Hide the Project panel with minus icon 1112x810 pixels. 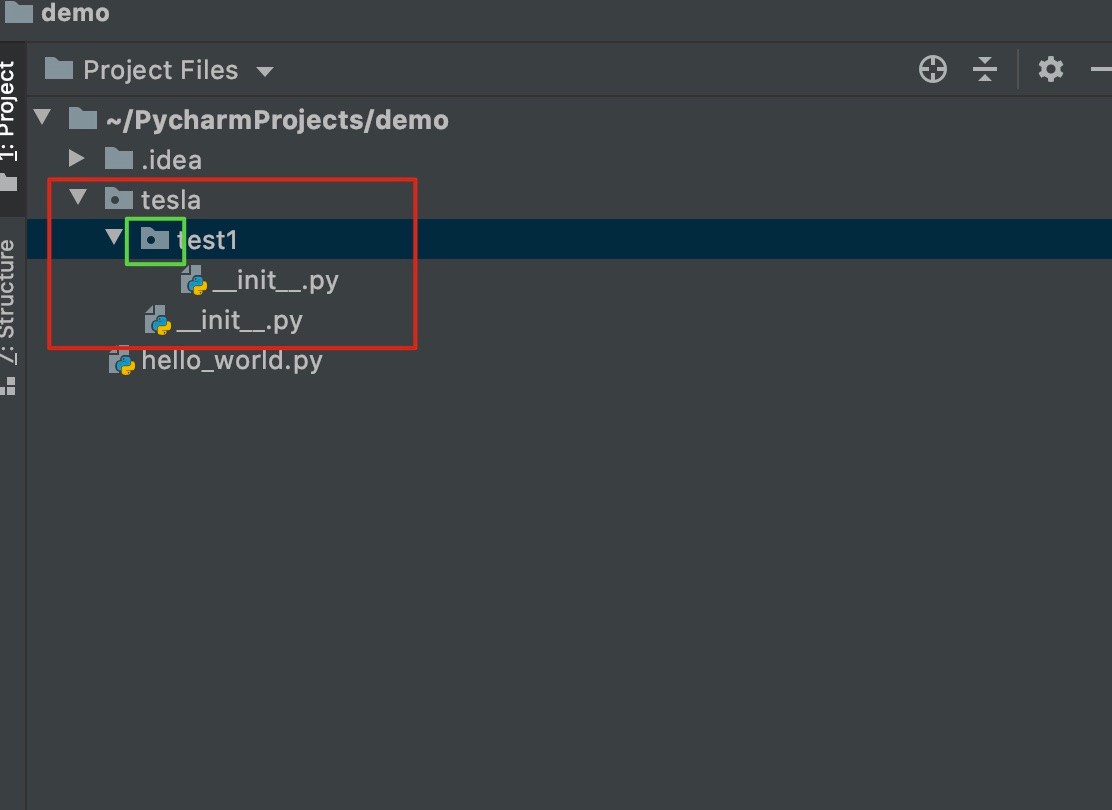point(1102,70)
